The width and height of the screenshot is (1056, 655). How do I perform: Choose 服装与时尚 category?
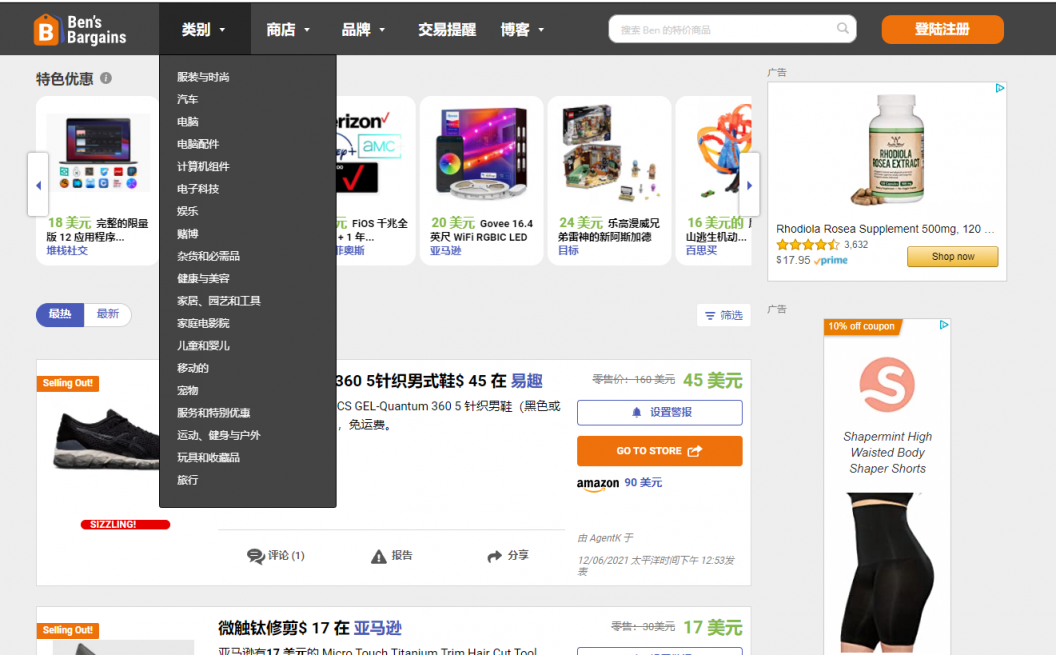pyautogui.click(x=203, y=77)
